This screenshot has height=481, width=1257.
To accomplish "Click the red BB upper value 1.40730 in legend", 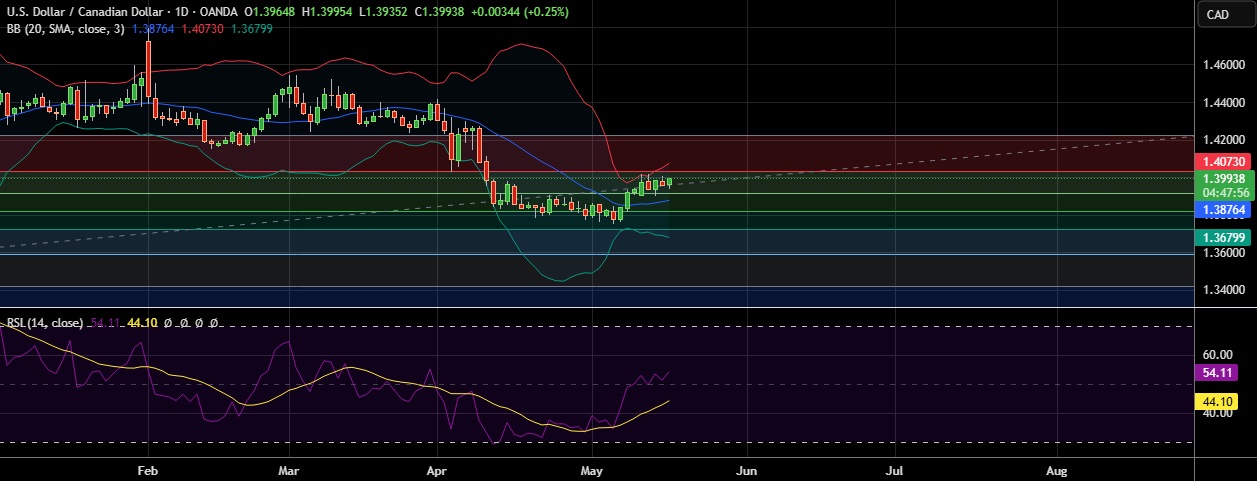I will pyautogui.click(x=203, y=29).
